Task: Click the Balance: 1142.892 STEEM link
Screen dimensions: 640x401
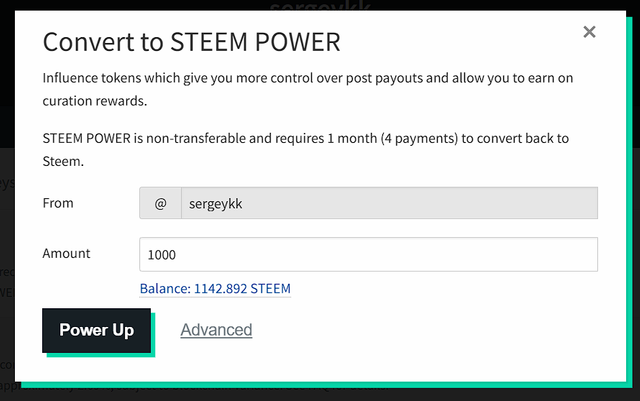Action: (x=215, y=289)
